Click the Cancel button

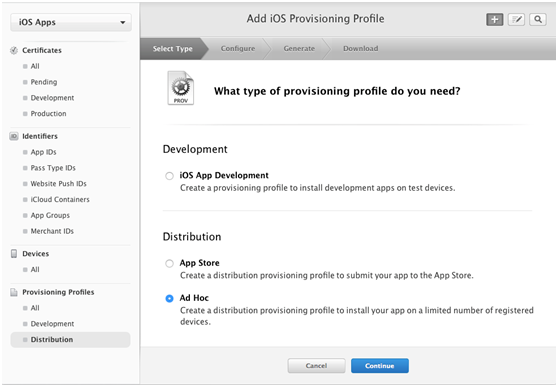click(316, 366)
